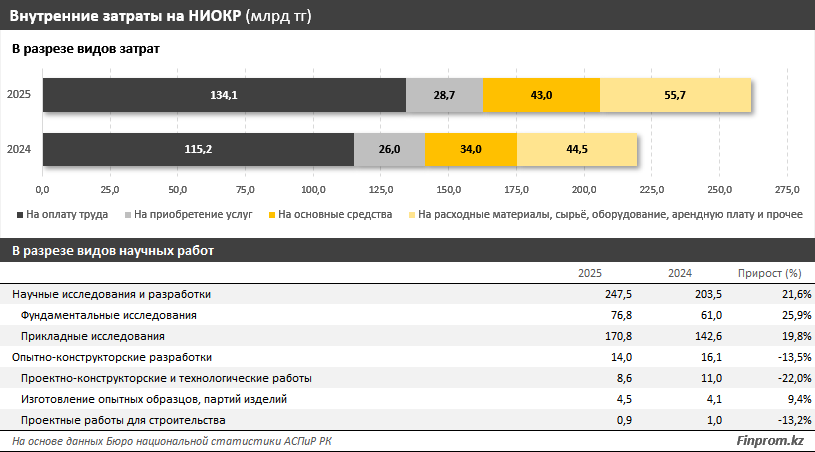The image size is (815, 452).
Task: Select the Научные исследования и разработки row
Action: coord(111,294)
